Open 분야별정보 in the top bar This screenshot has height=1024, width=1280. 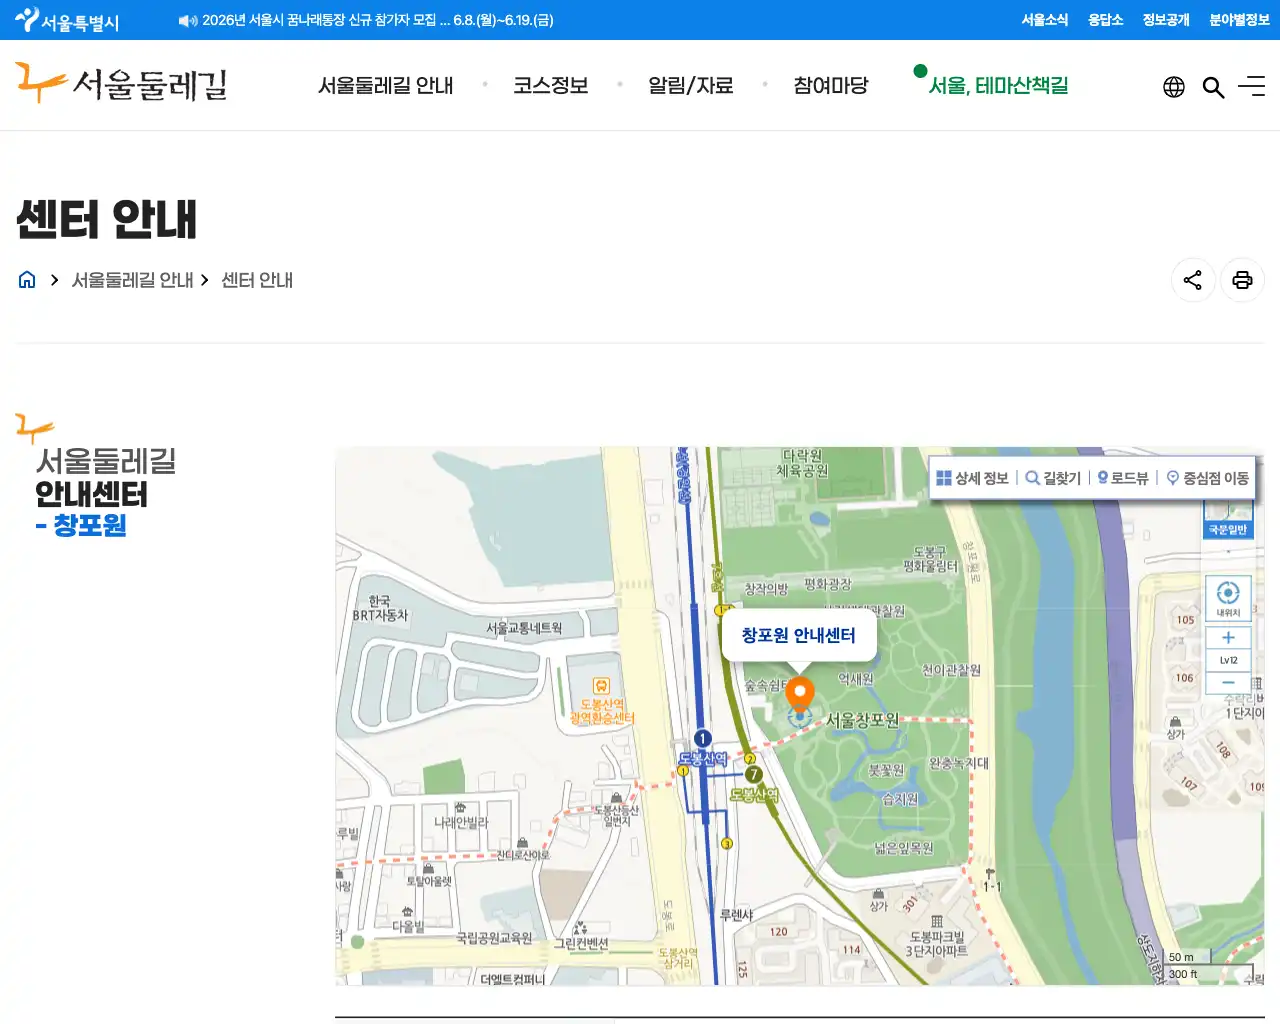1239,20
